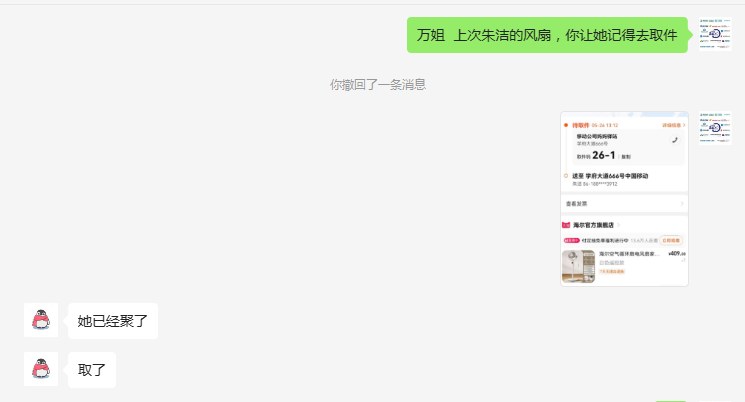Click the pickup code 26-1
Viewport: 745px width, 402px height.
tap(603, 155)
